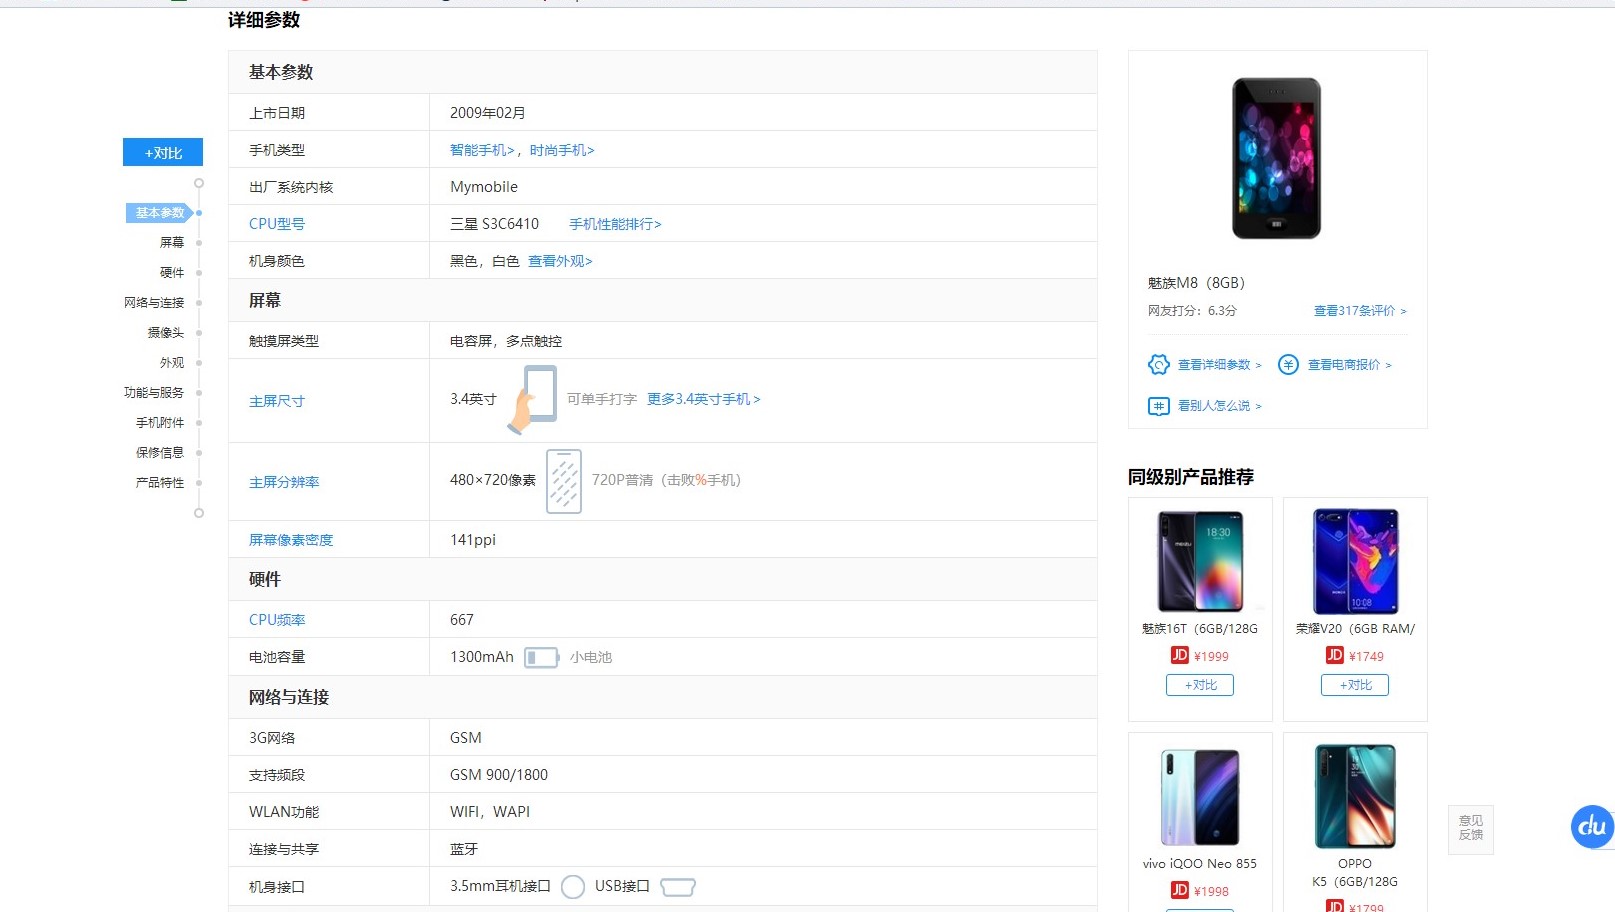Click the blue Baidu du floating icon
The height and width of the screenshot is (912, 1615).
[x=1592, y=827]
